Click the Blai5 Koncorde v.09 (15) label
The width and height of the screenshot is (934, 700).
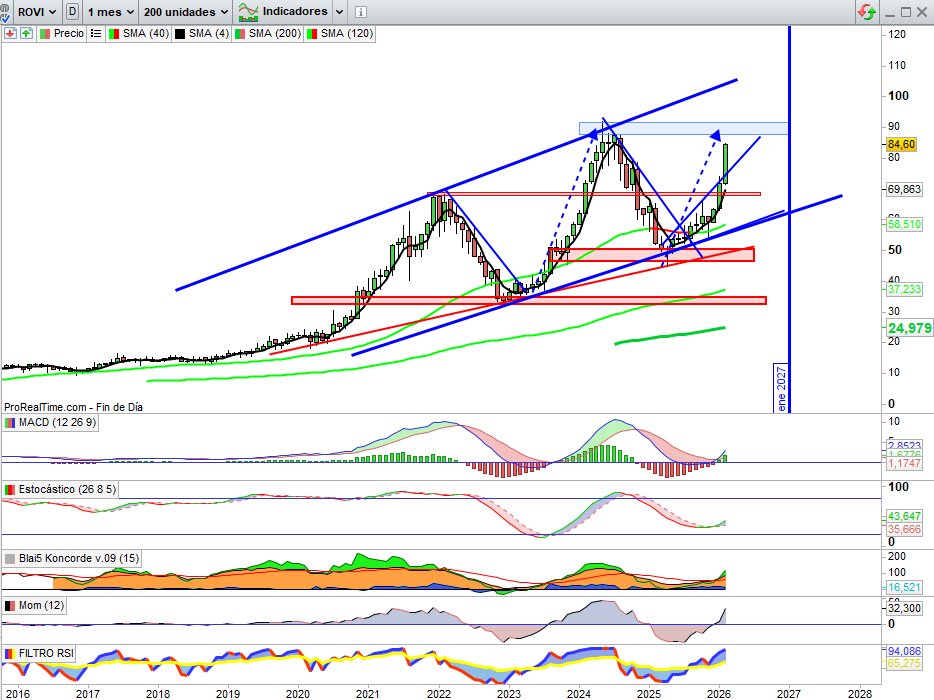pyautogui.click(x=72, y=558)
